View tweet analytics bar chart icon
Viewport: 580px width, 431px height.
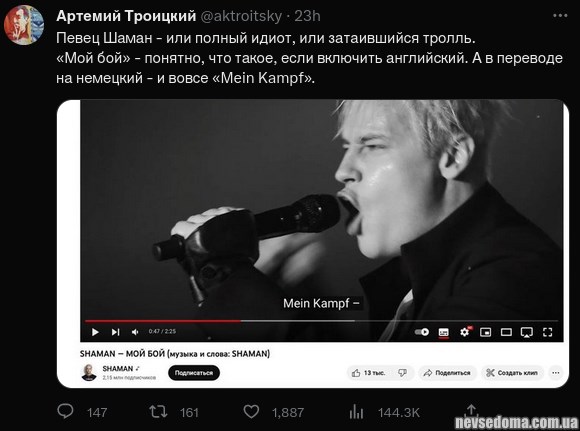356,411
